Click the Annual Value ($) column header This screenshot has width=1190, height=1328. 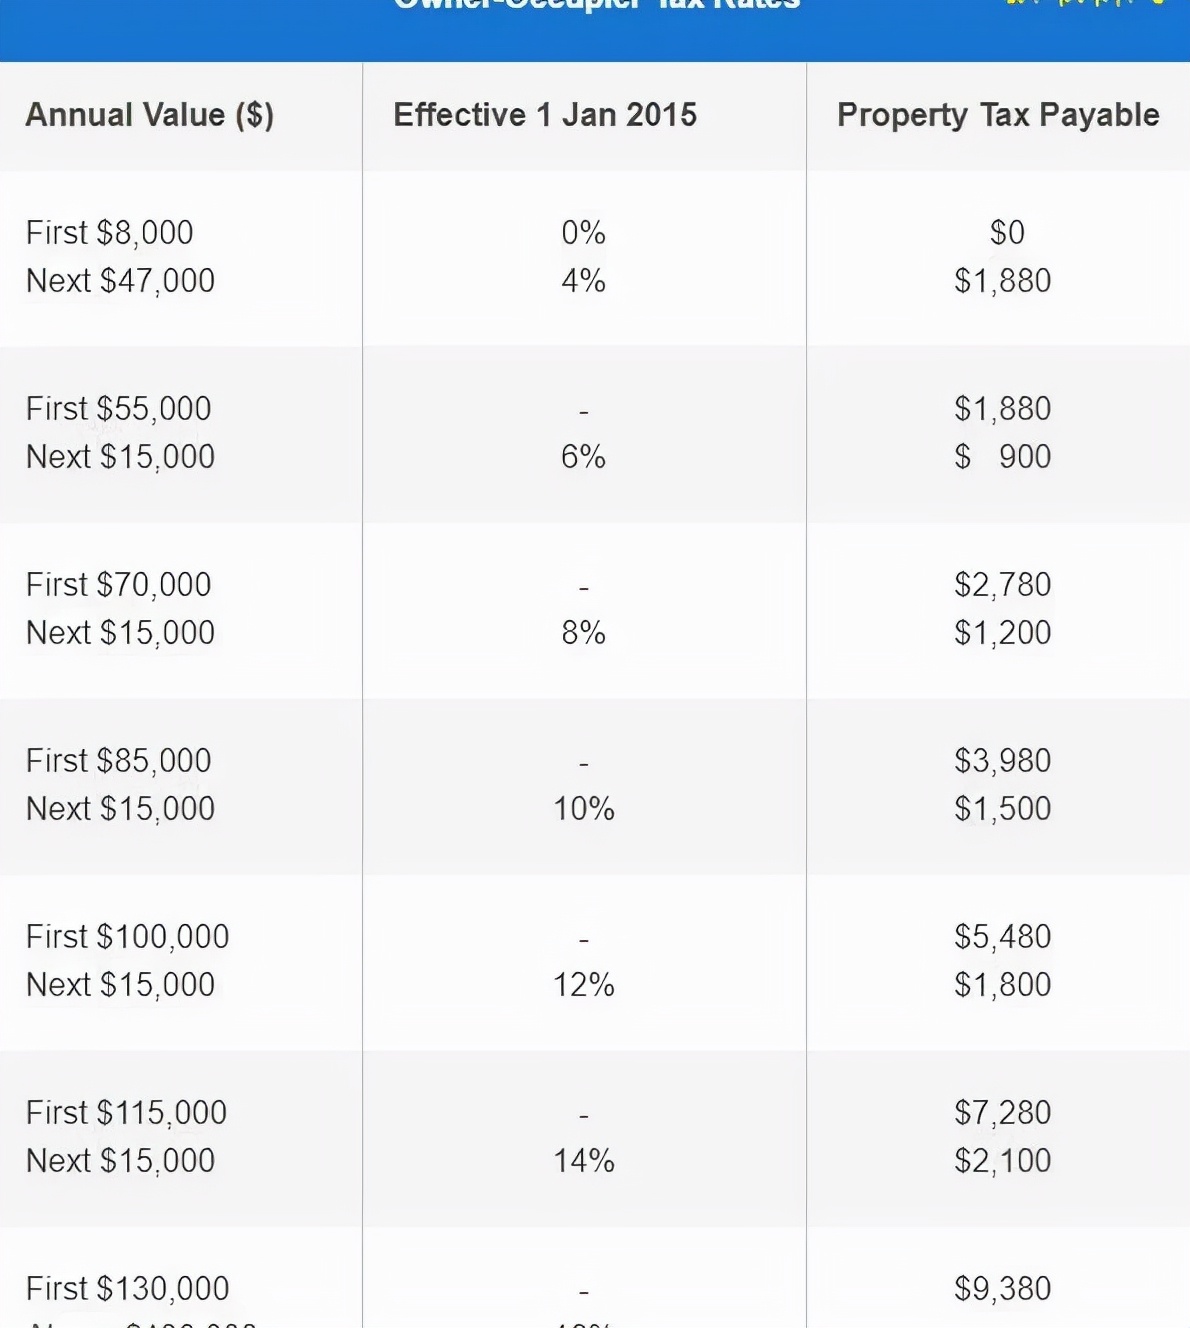pos(150,115)
